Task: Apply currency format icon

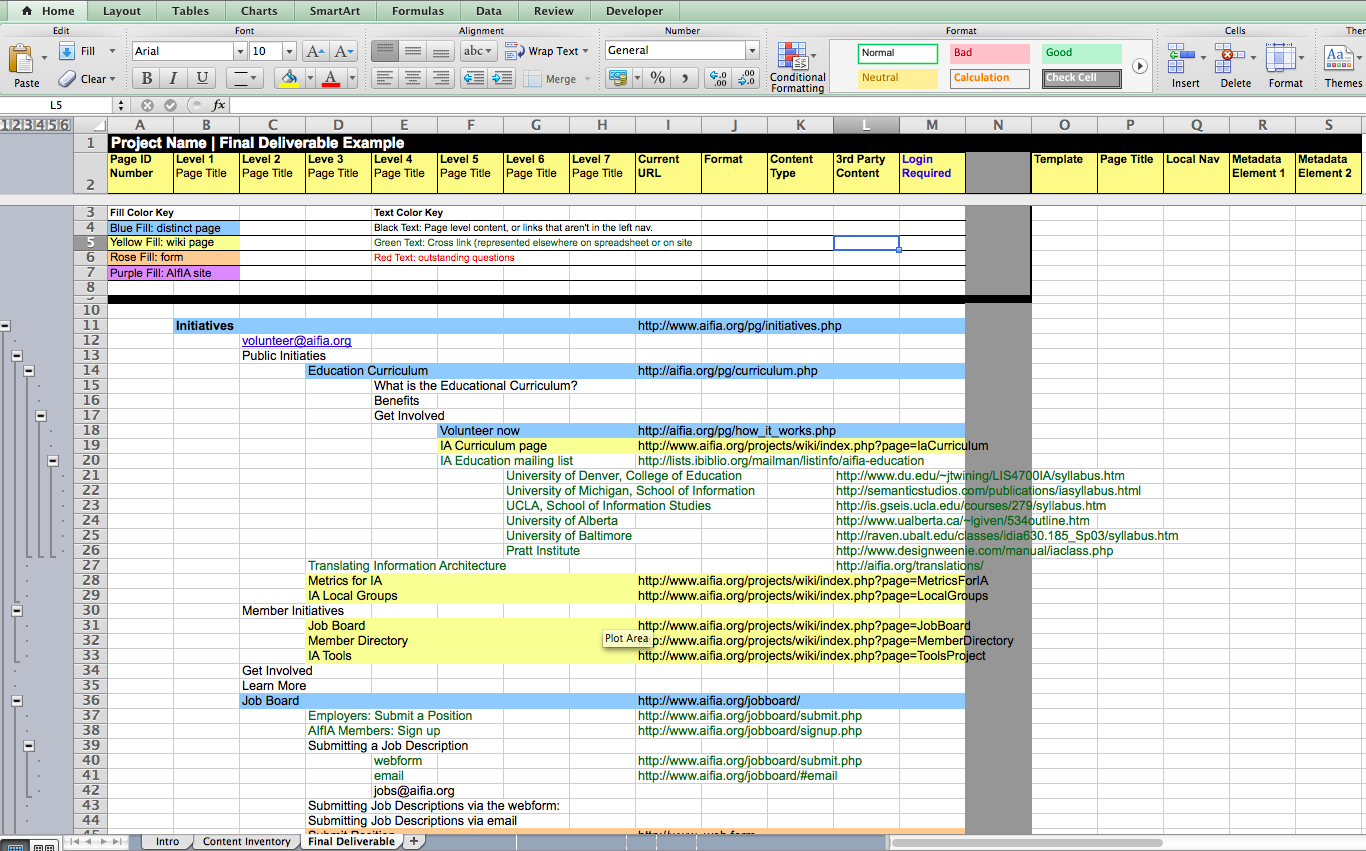Action: (x=617, y=78)
